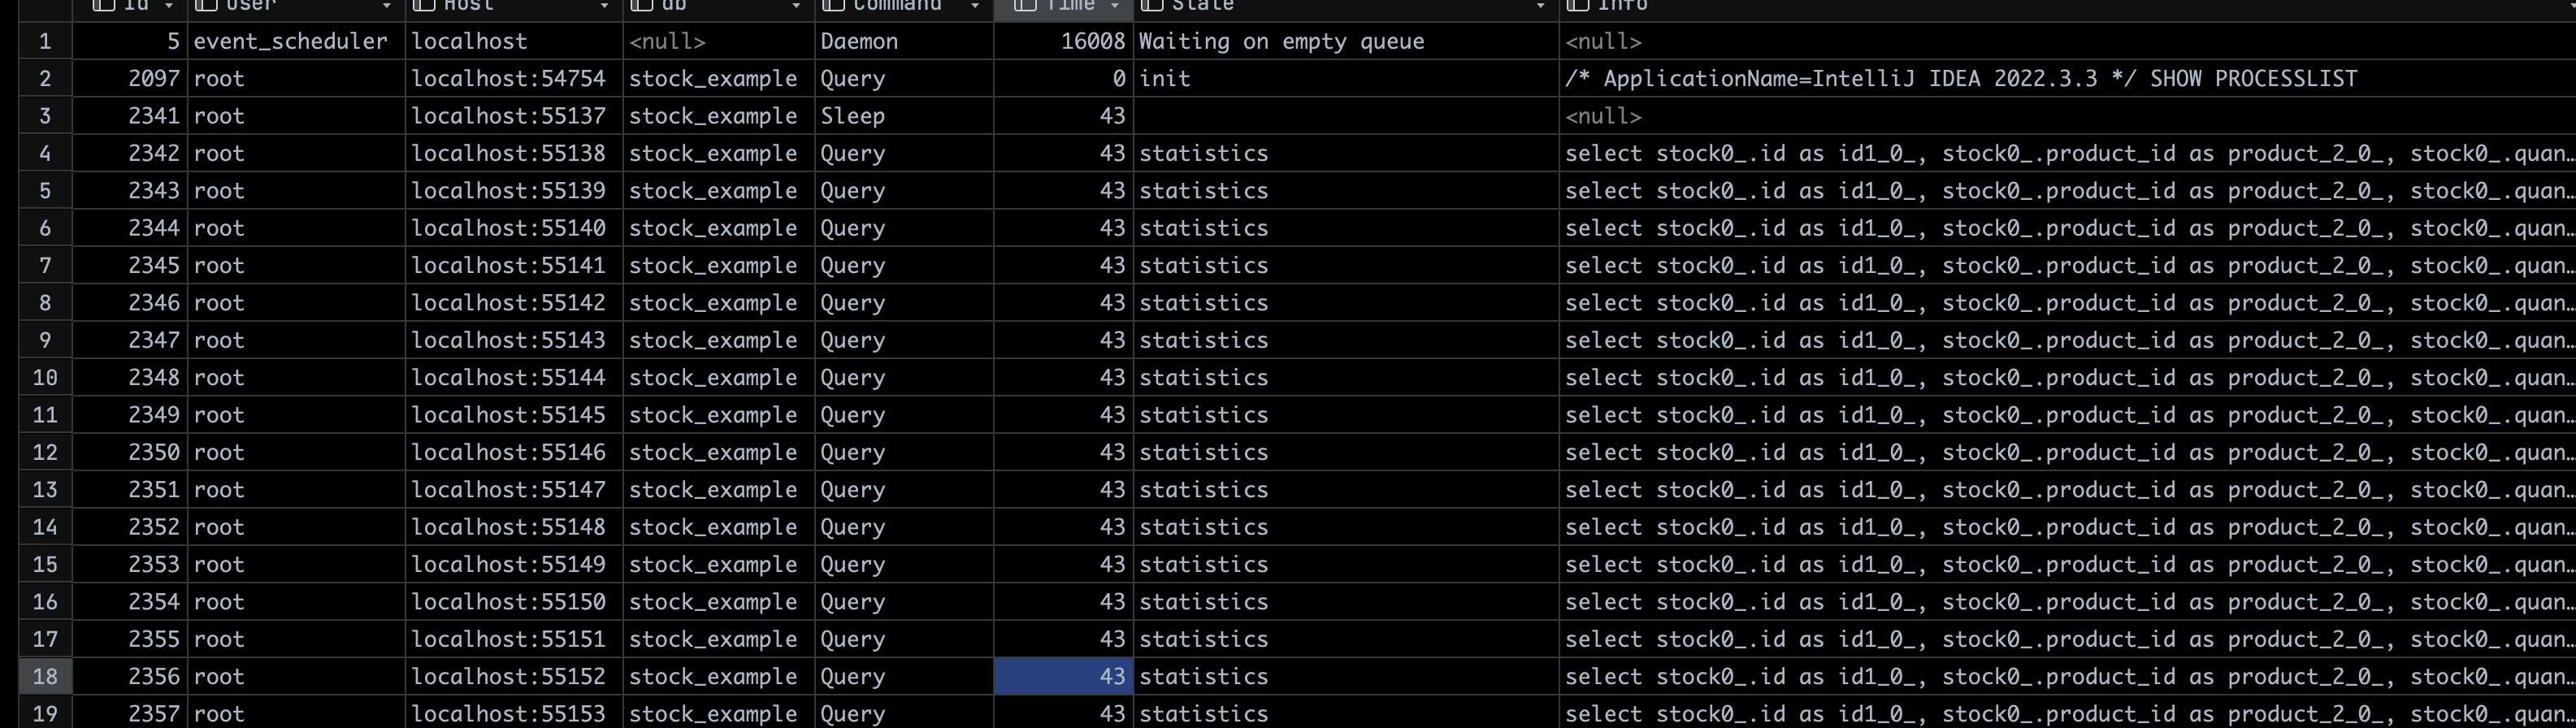Click the host cell localhost:55147
Image resolution: width=2576 pixels, height=728 pixels.
click(514, 490)
